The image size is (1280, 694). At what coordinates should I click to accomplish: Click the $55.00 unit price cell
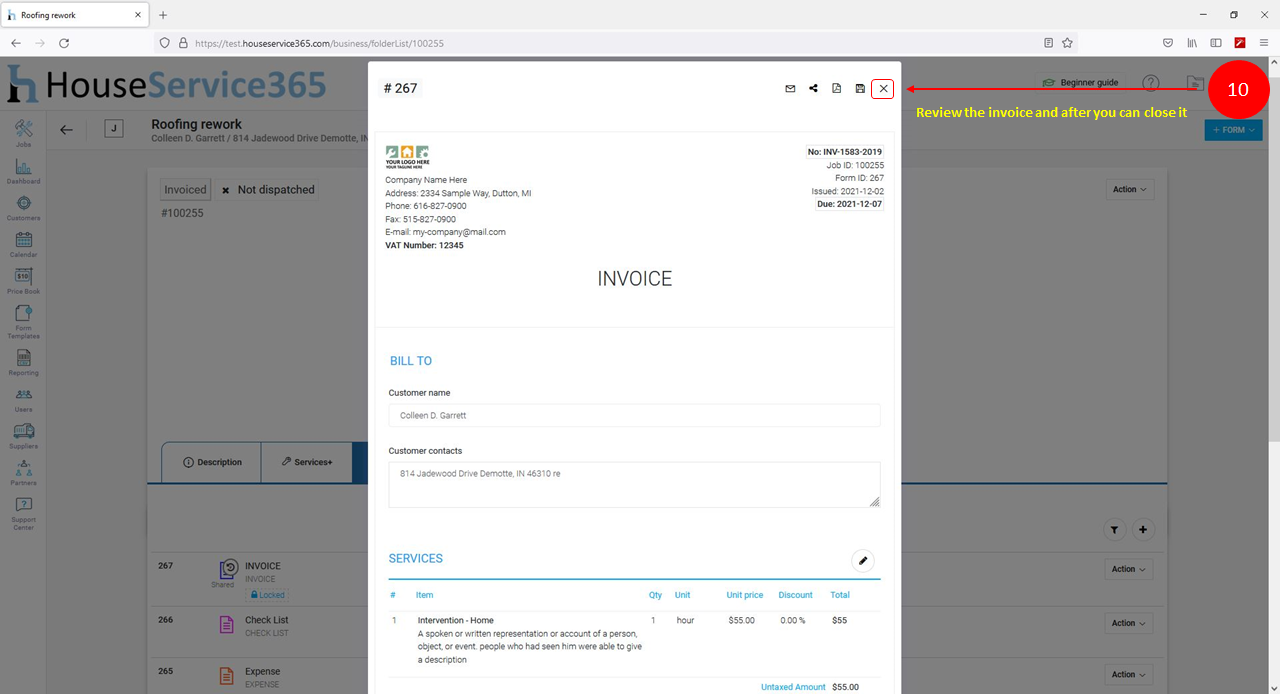[x=742, y=620]
